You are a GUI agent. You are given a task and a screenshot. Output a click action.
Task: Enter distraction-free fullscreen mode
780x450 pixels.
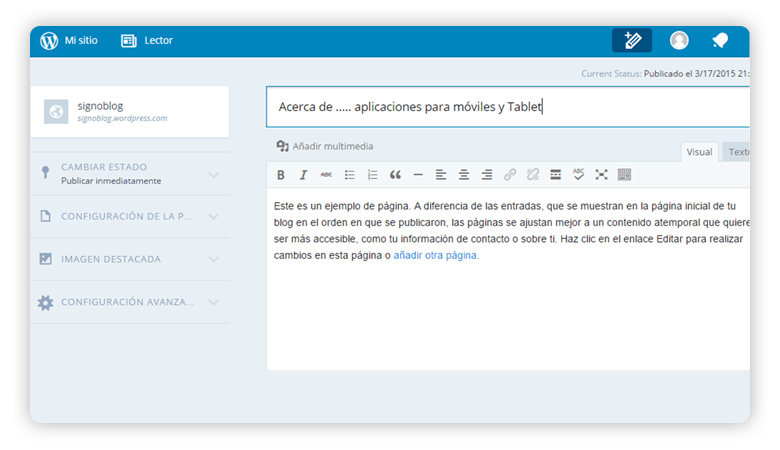(601, 175)
